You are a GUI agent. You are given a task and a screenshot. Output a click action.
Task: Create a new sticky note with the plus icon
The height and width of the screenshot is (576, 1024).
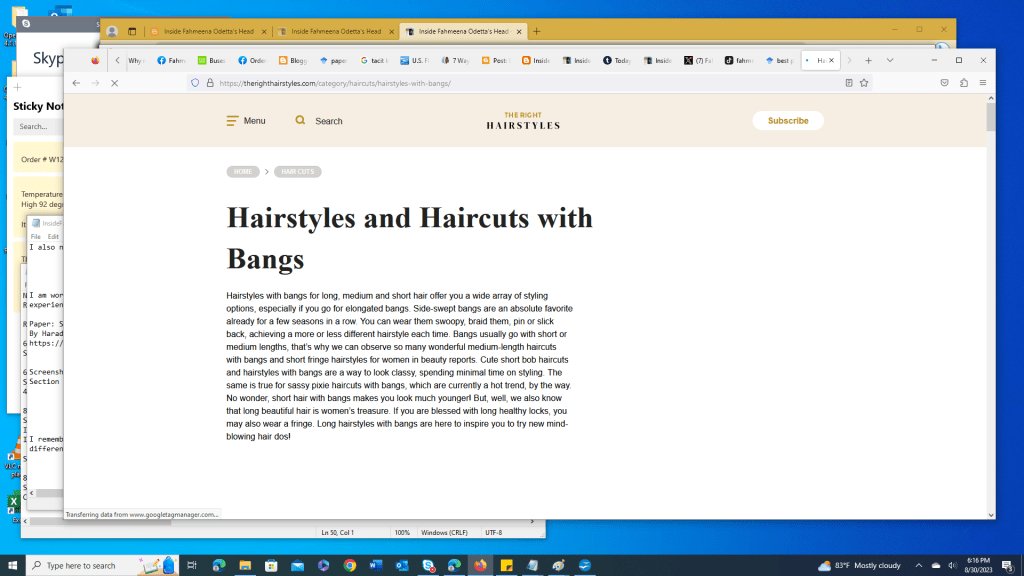[16, 87]
